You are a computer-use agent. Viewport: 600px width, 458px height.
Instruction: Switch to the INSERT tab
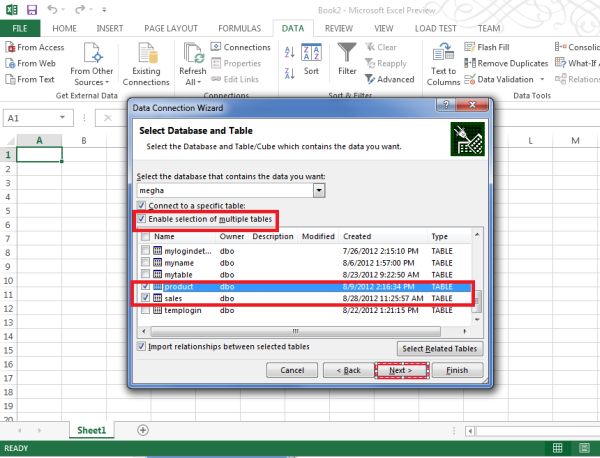pos(110,28)
